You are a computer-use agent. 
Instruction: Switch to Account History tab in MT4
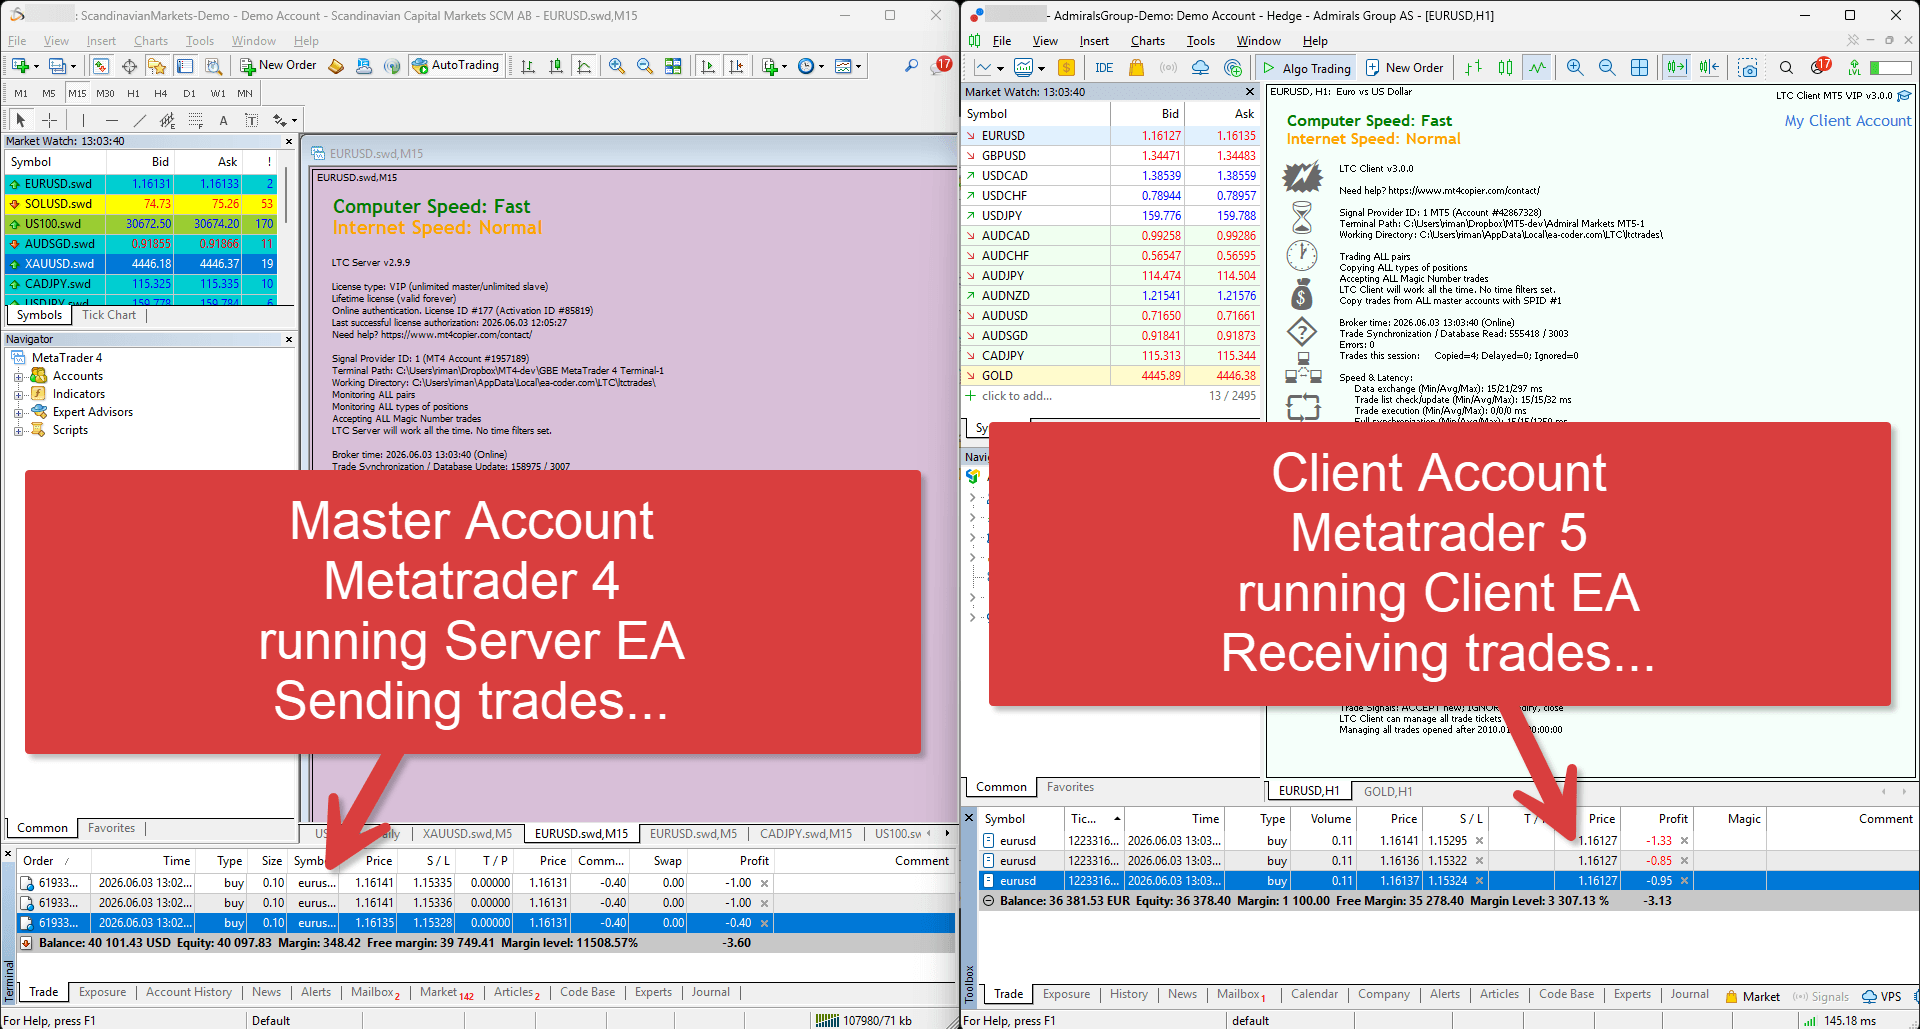(189, 992)
